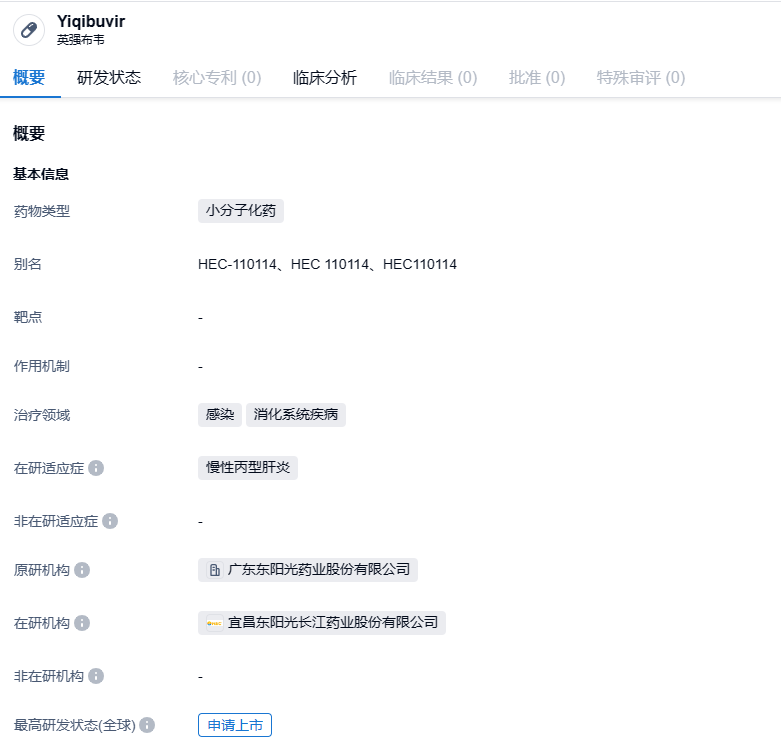Click info icon next to 原研机构
This screenshot has width=781, height=754.
(x=82, y=570)
